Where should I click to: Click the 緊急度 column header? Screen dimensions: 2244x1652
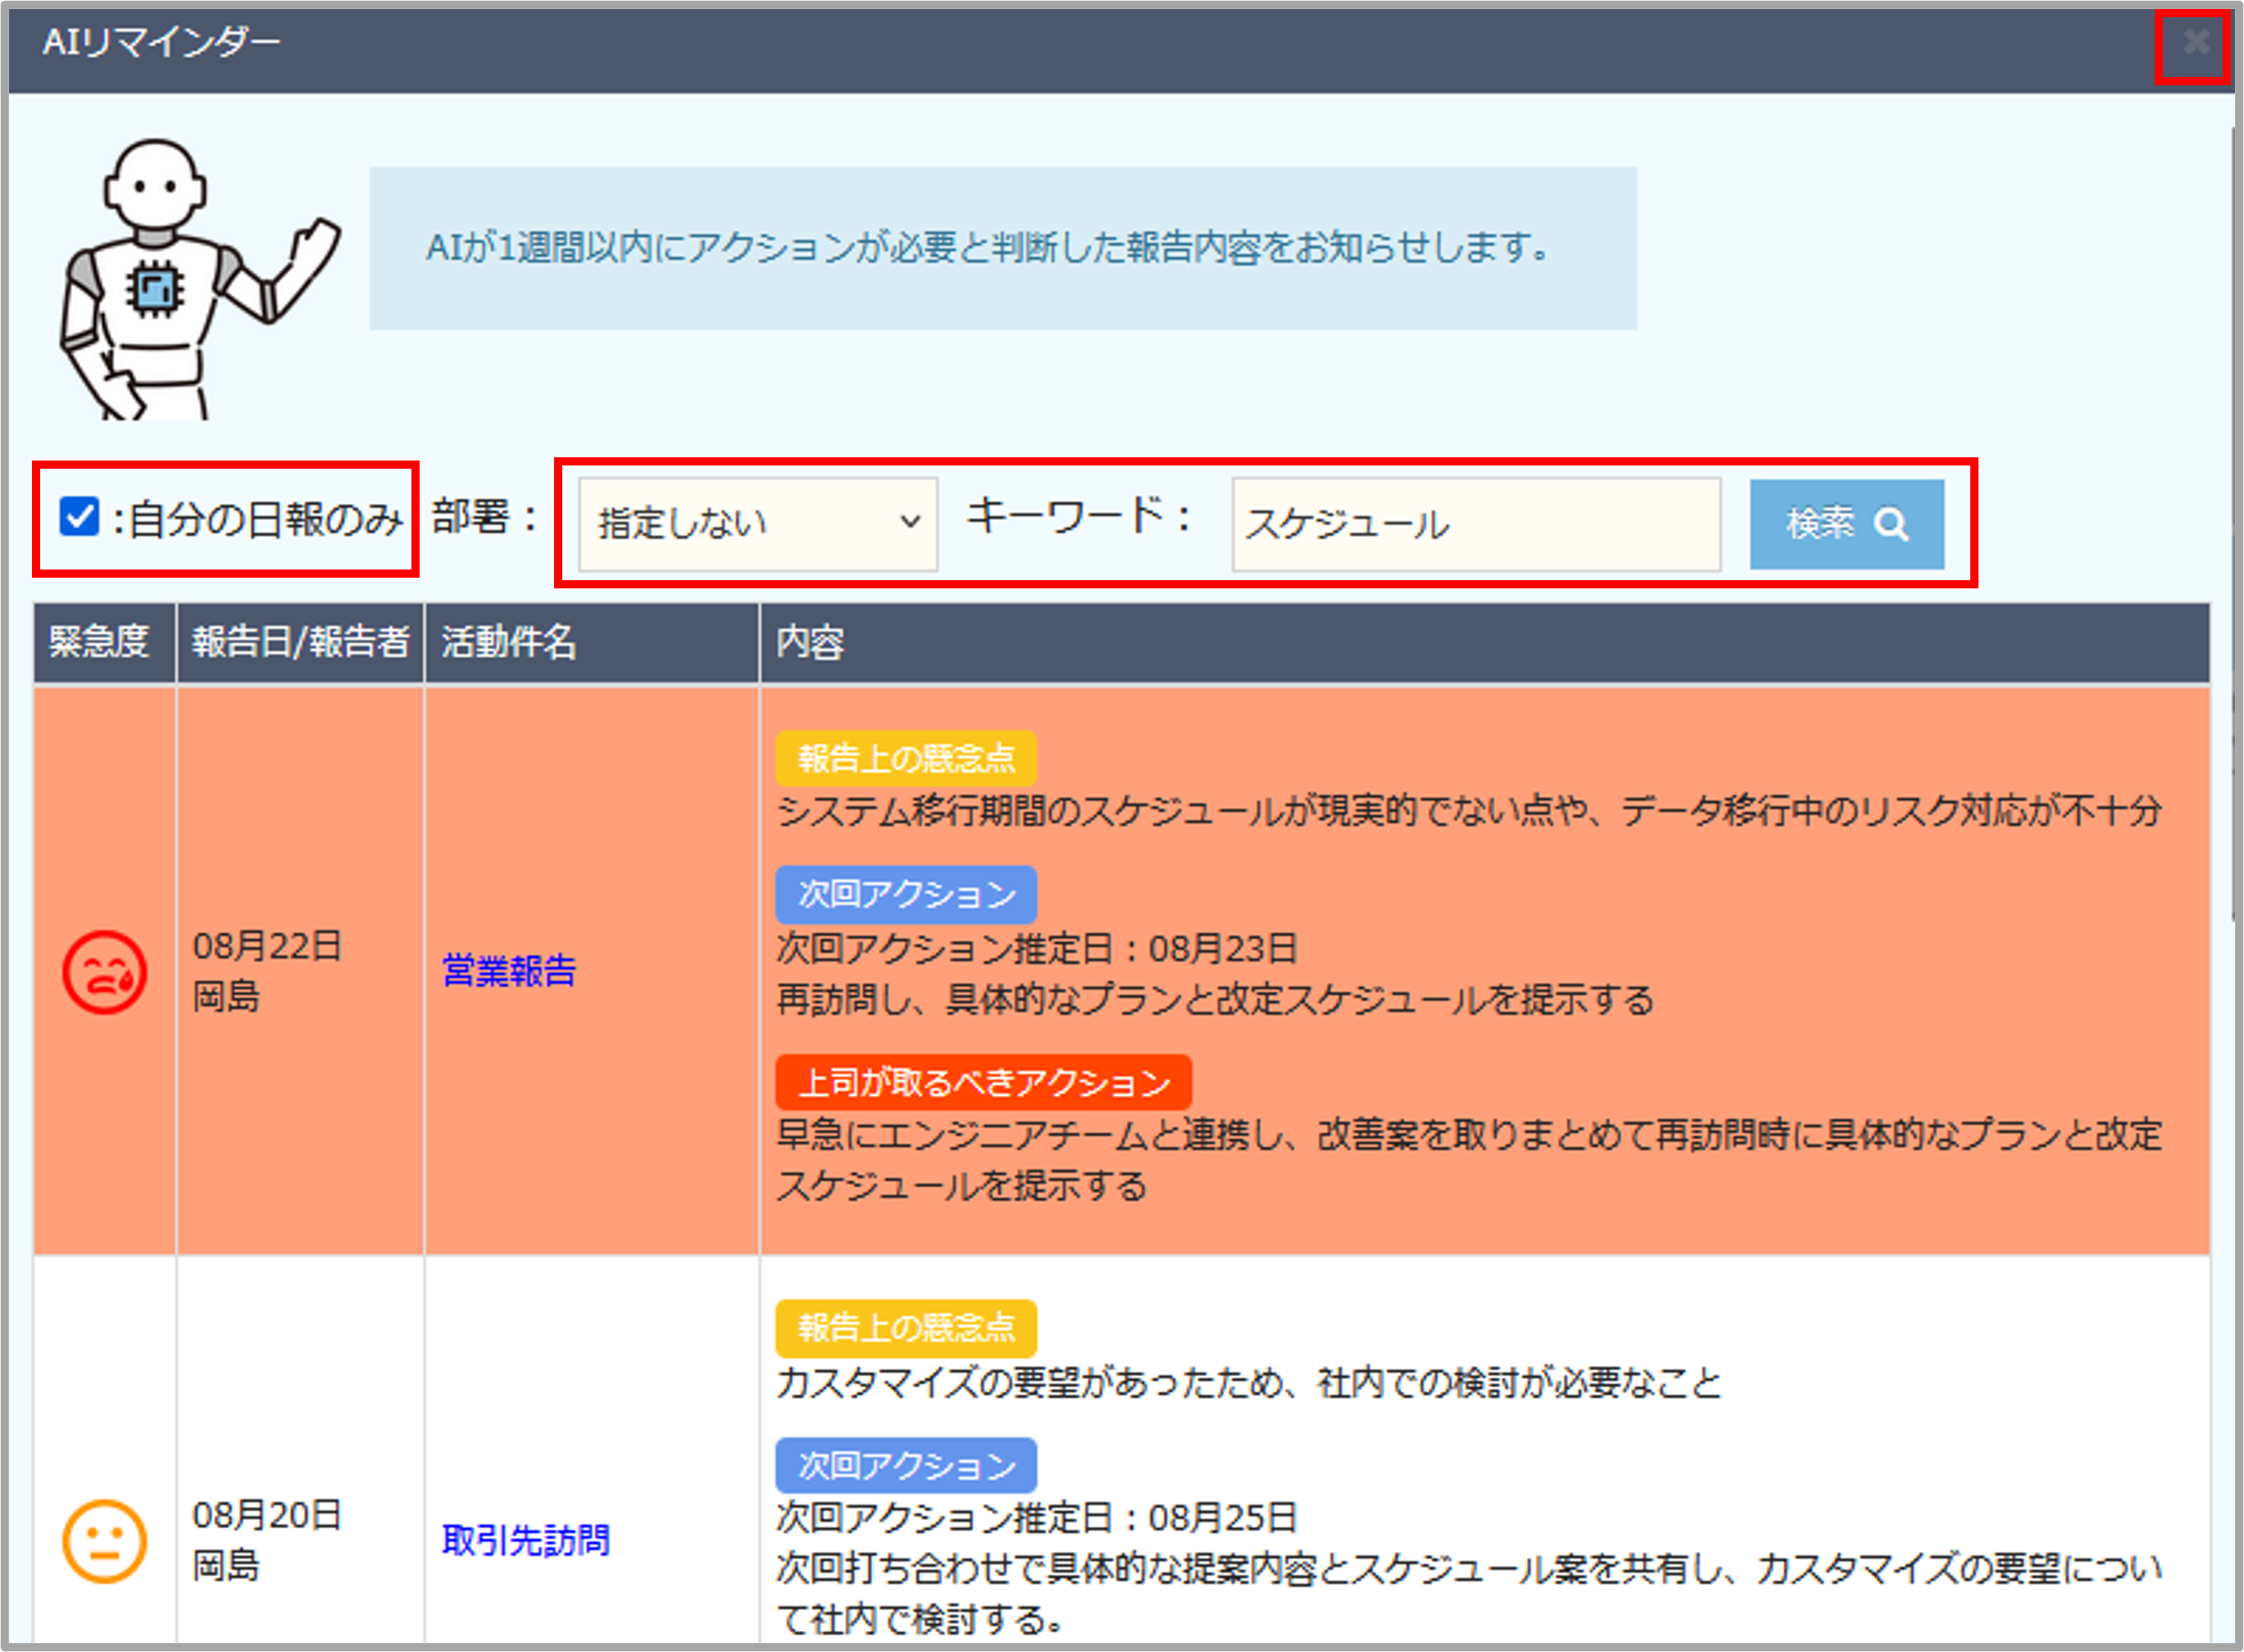pyautogui.click(x=100, y=642)
